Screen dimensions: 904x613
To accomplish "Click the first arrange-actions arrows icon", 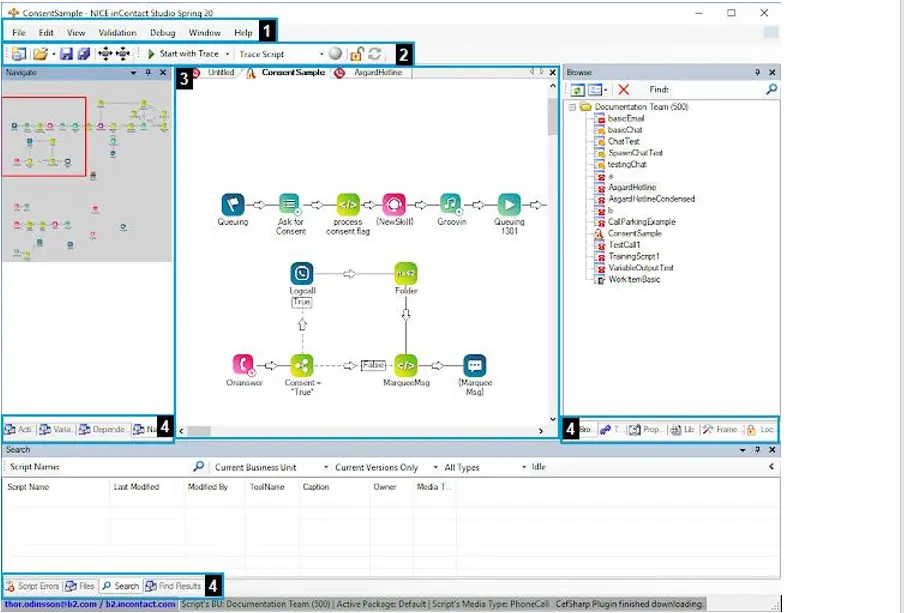I will click(105, 54).
